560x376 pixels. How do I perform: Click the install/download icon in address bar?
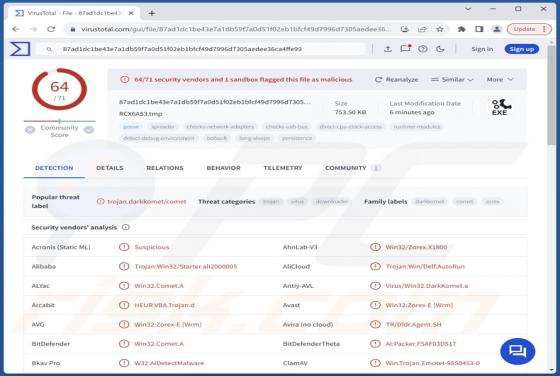coord(404,29)
